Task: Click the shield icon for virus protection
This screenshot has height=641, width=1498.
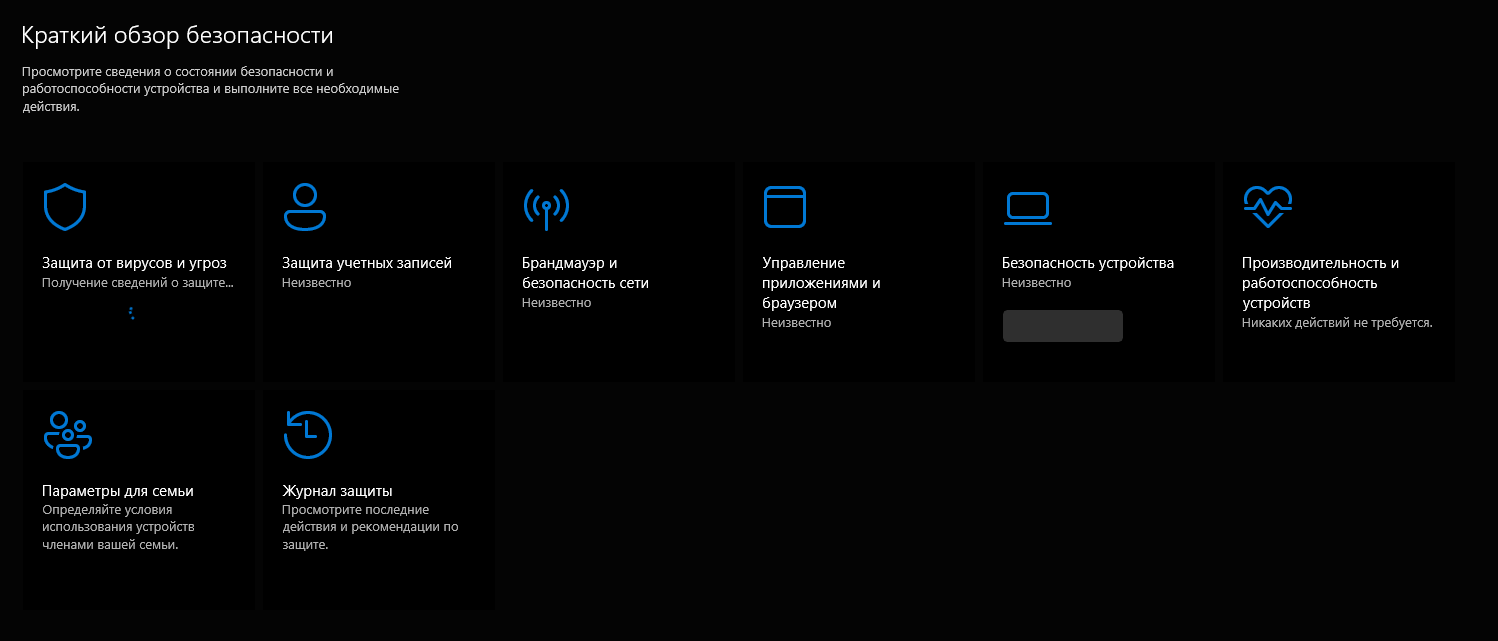Action: (x=65, y=207)
